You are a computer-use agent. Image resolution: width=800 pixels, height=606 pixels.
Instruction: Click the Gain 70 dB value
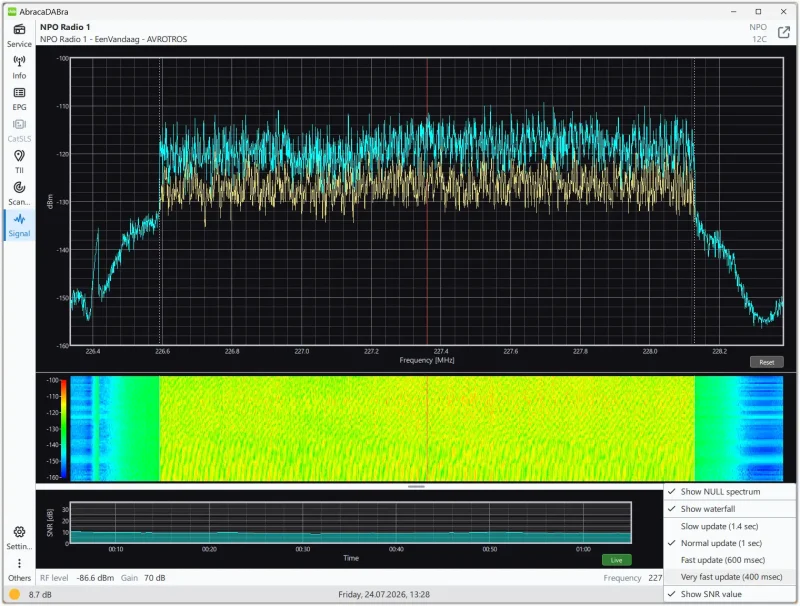[155, 578]
